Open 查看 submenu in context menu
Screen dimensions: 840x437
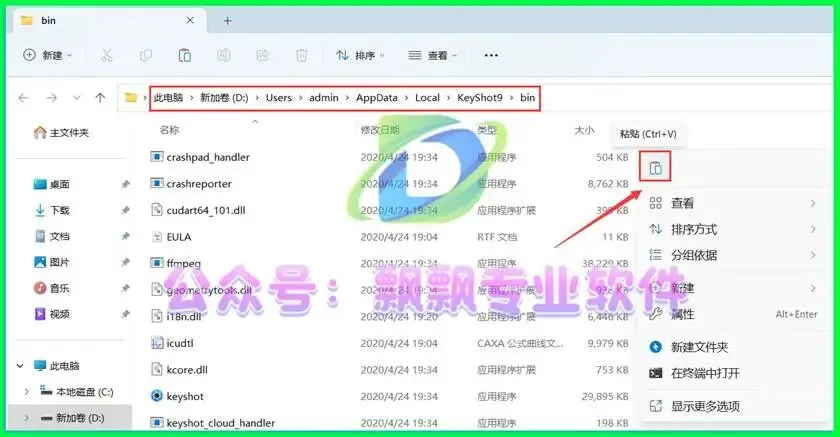(x=732, y=203)
